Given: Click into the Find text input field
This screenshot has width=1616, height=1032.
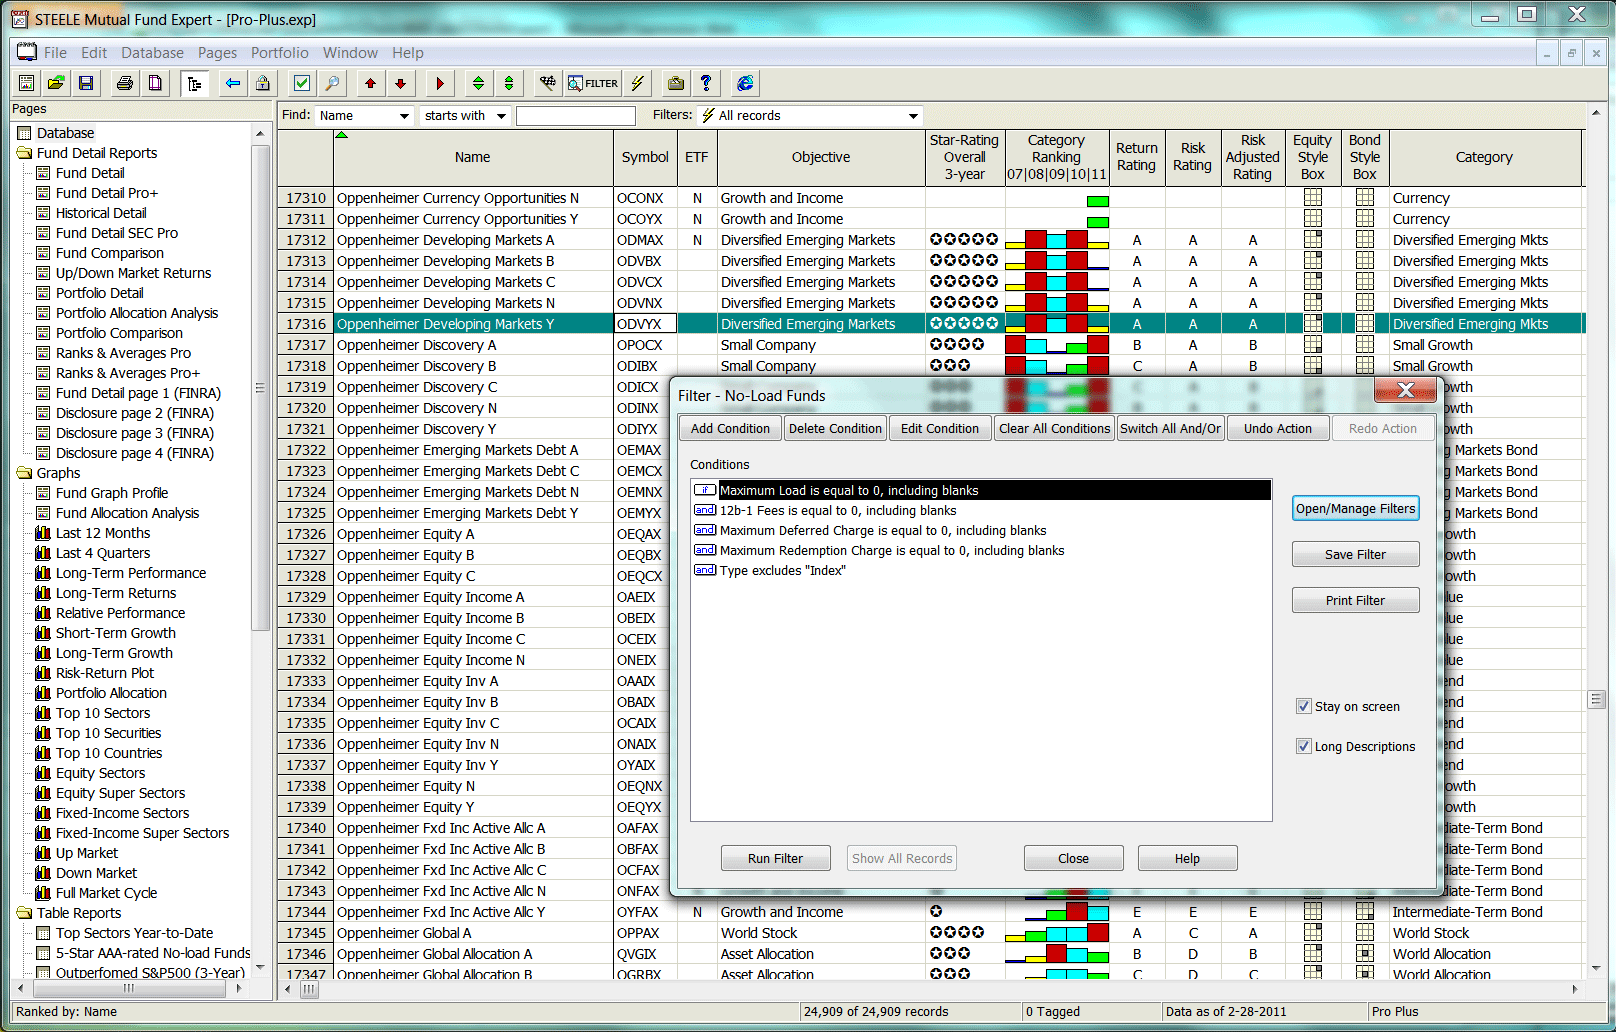Looking at the screenshot, I should click(575, 116).
